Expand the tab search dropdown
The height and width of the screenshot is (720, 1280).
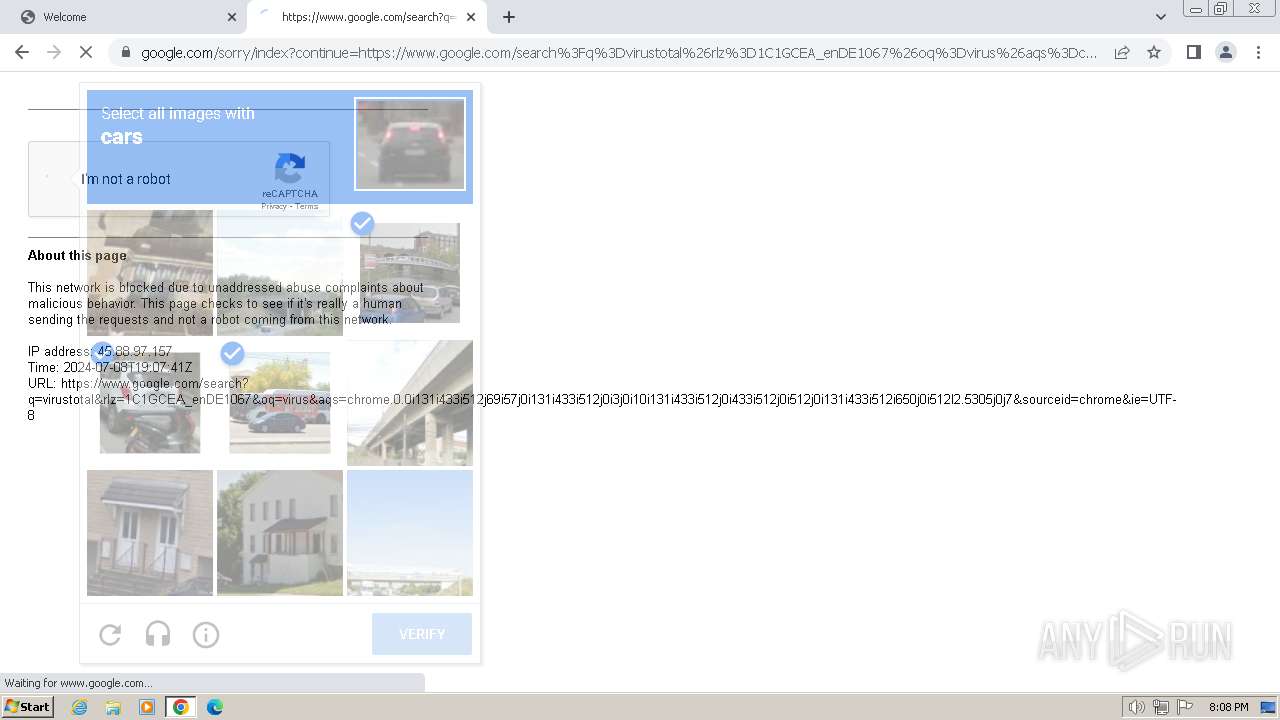point(1160,17)
